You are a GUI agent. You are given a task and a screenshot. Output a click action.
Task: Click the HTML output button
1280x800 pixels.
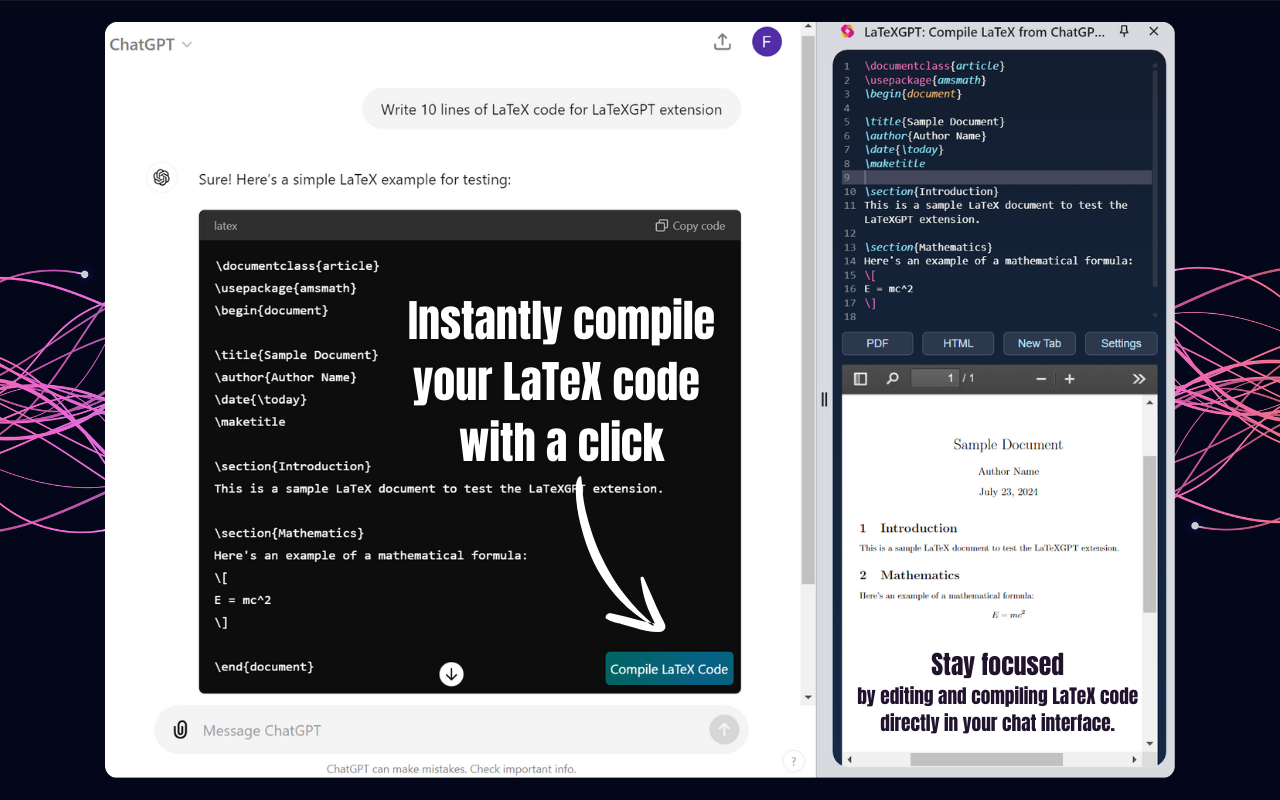click(958, 343)
